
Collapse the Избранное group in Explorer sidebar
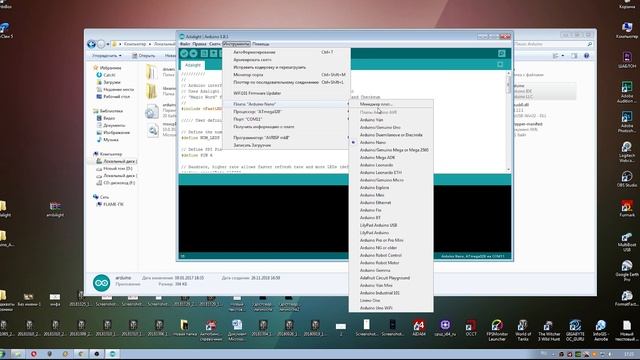pos(107,68)
